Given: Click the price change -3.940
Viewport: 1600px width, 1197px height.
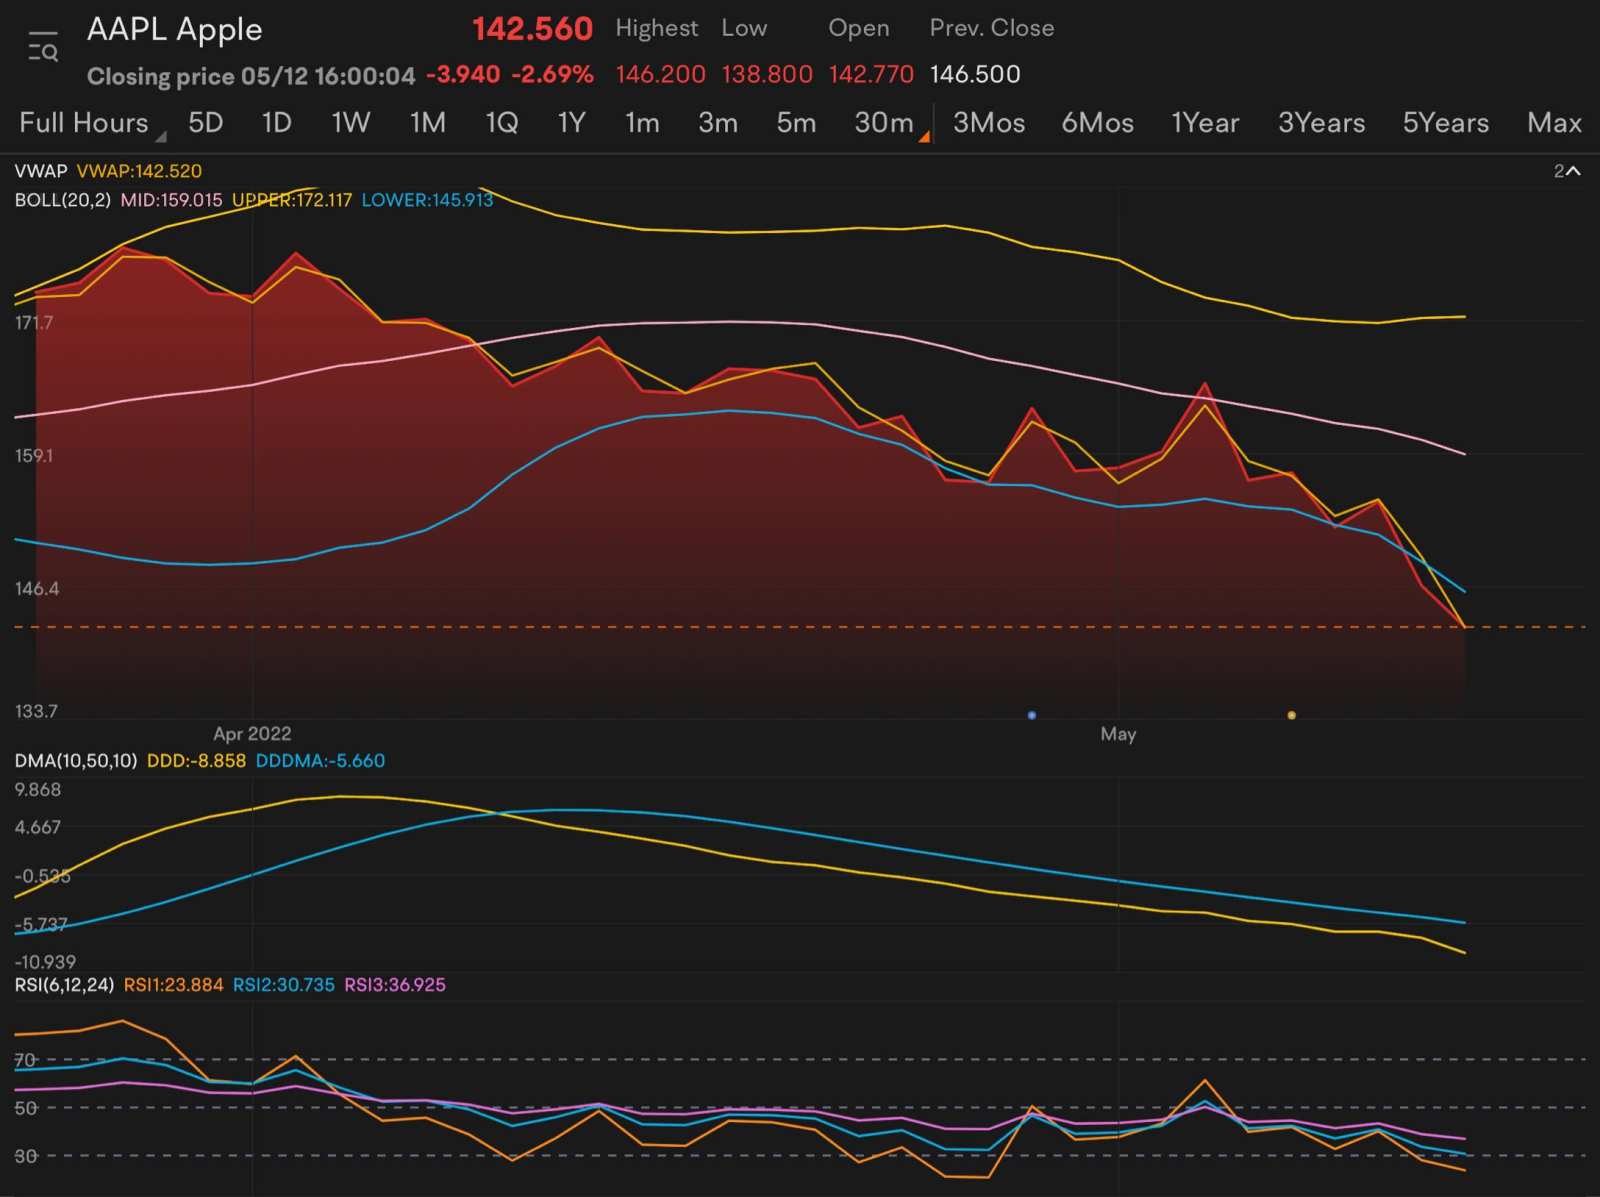Looking at the screenshot, I should [x=463, y=75].
